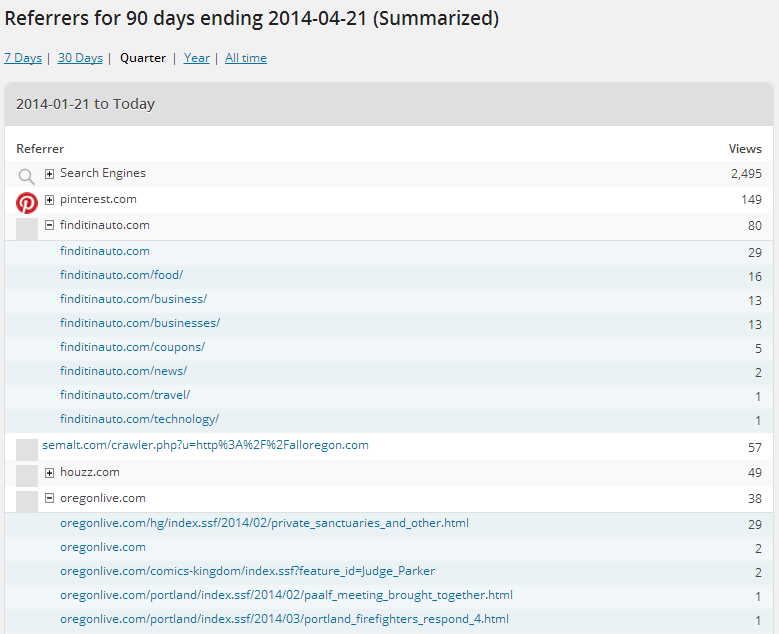Click the oregonlive.com group label
Screen dimensions: 779x634
[x=103, y=498]
